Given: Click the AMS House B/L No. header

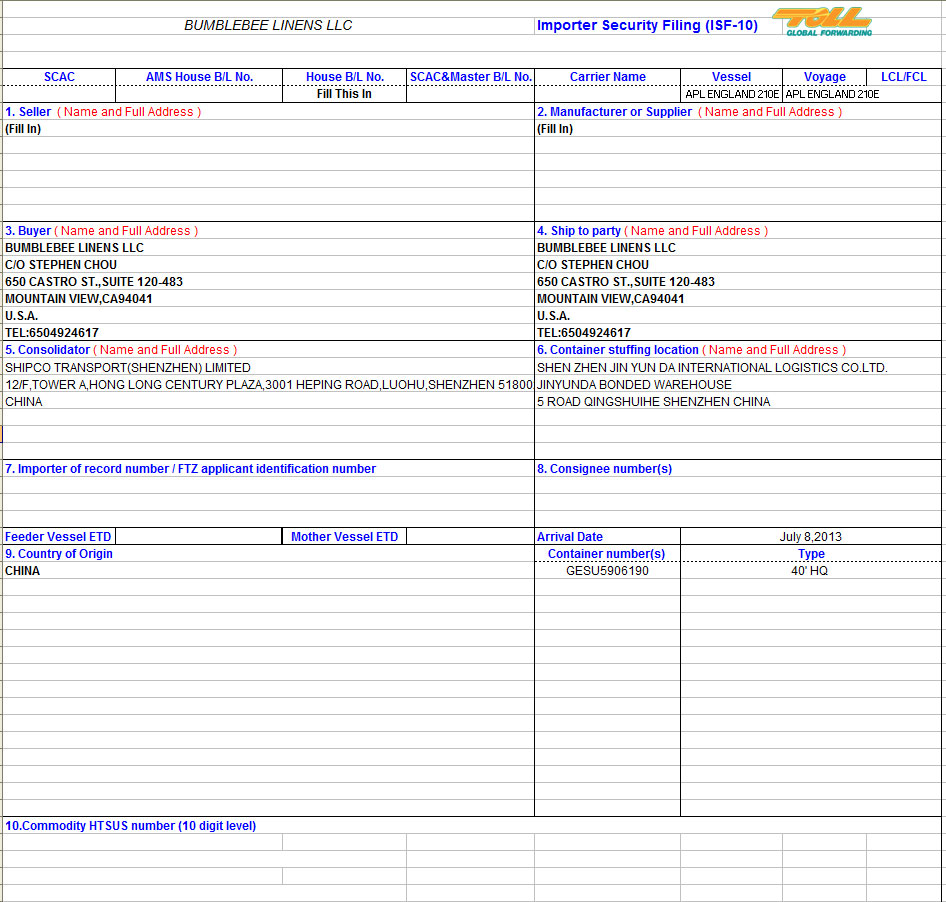Looking at the screenshot, I should 199,77.
